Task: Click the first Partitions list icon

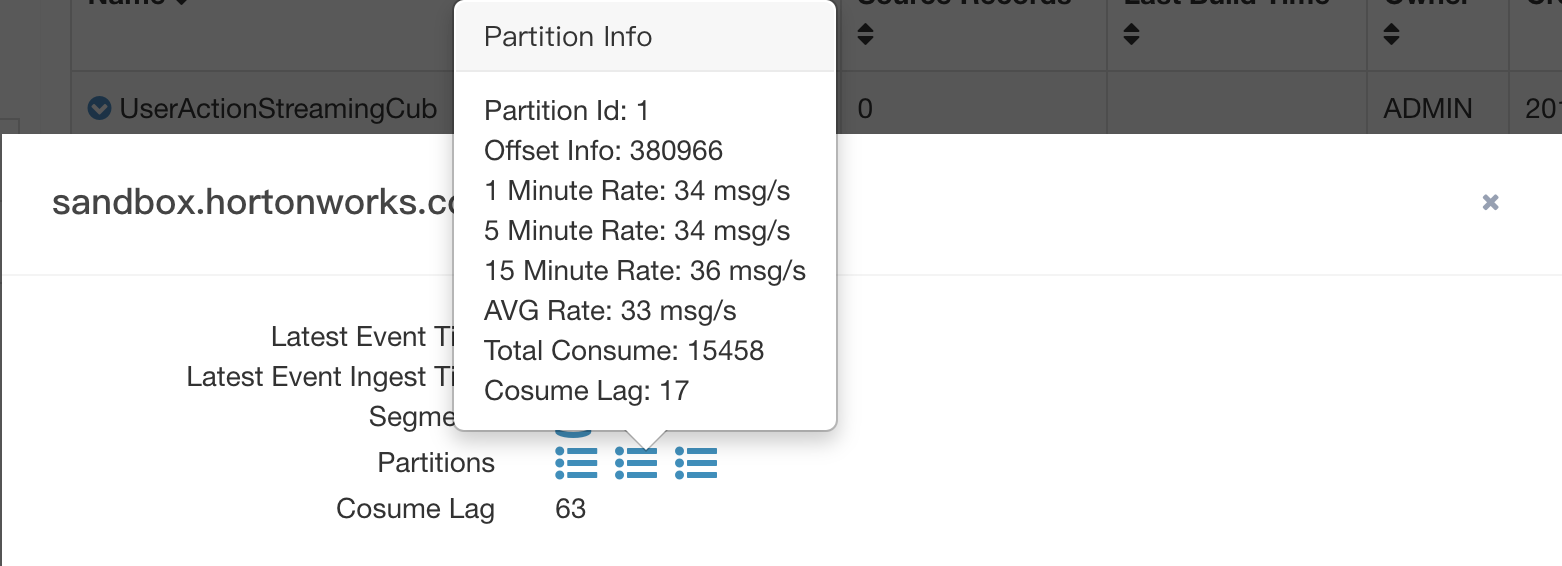Action: click(576, 463)
